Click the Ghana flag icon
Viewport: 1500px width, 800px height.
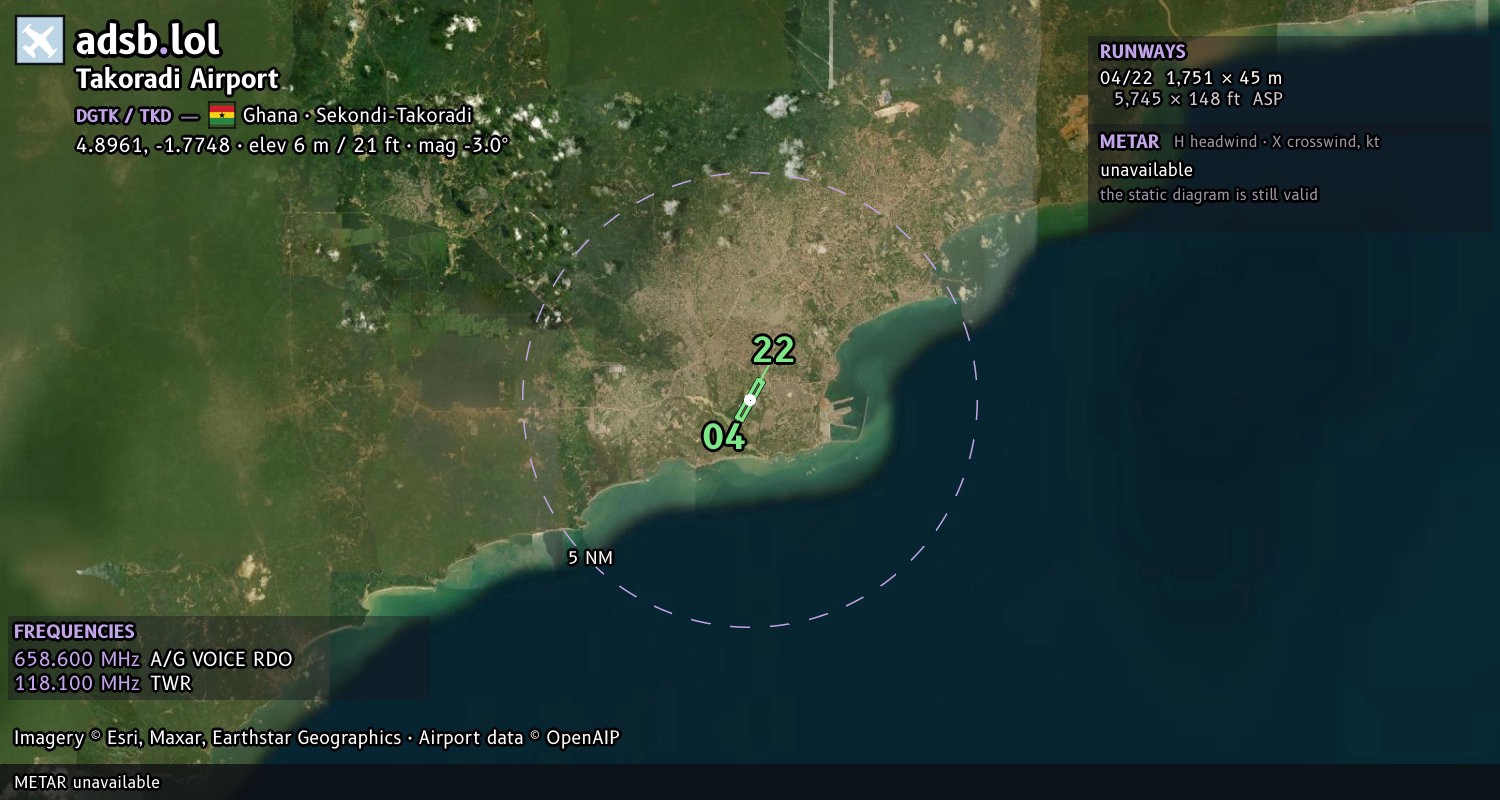[221, 115]
